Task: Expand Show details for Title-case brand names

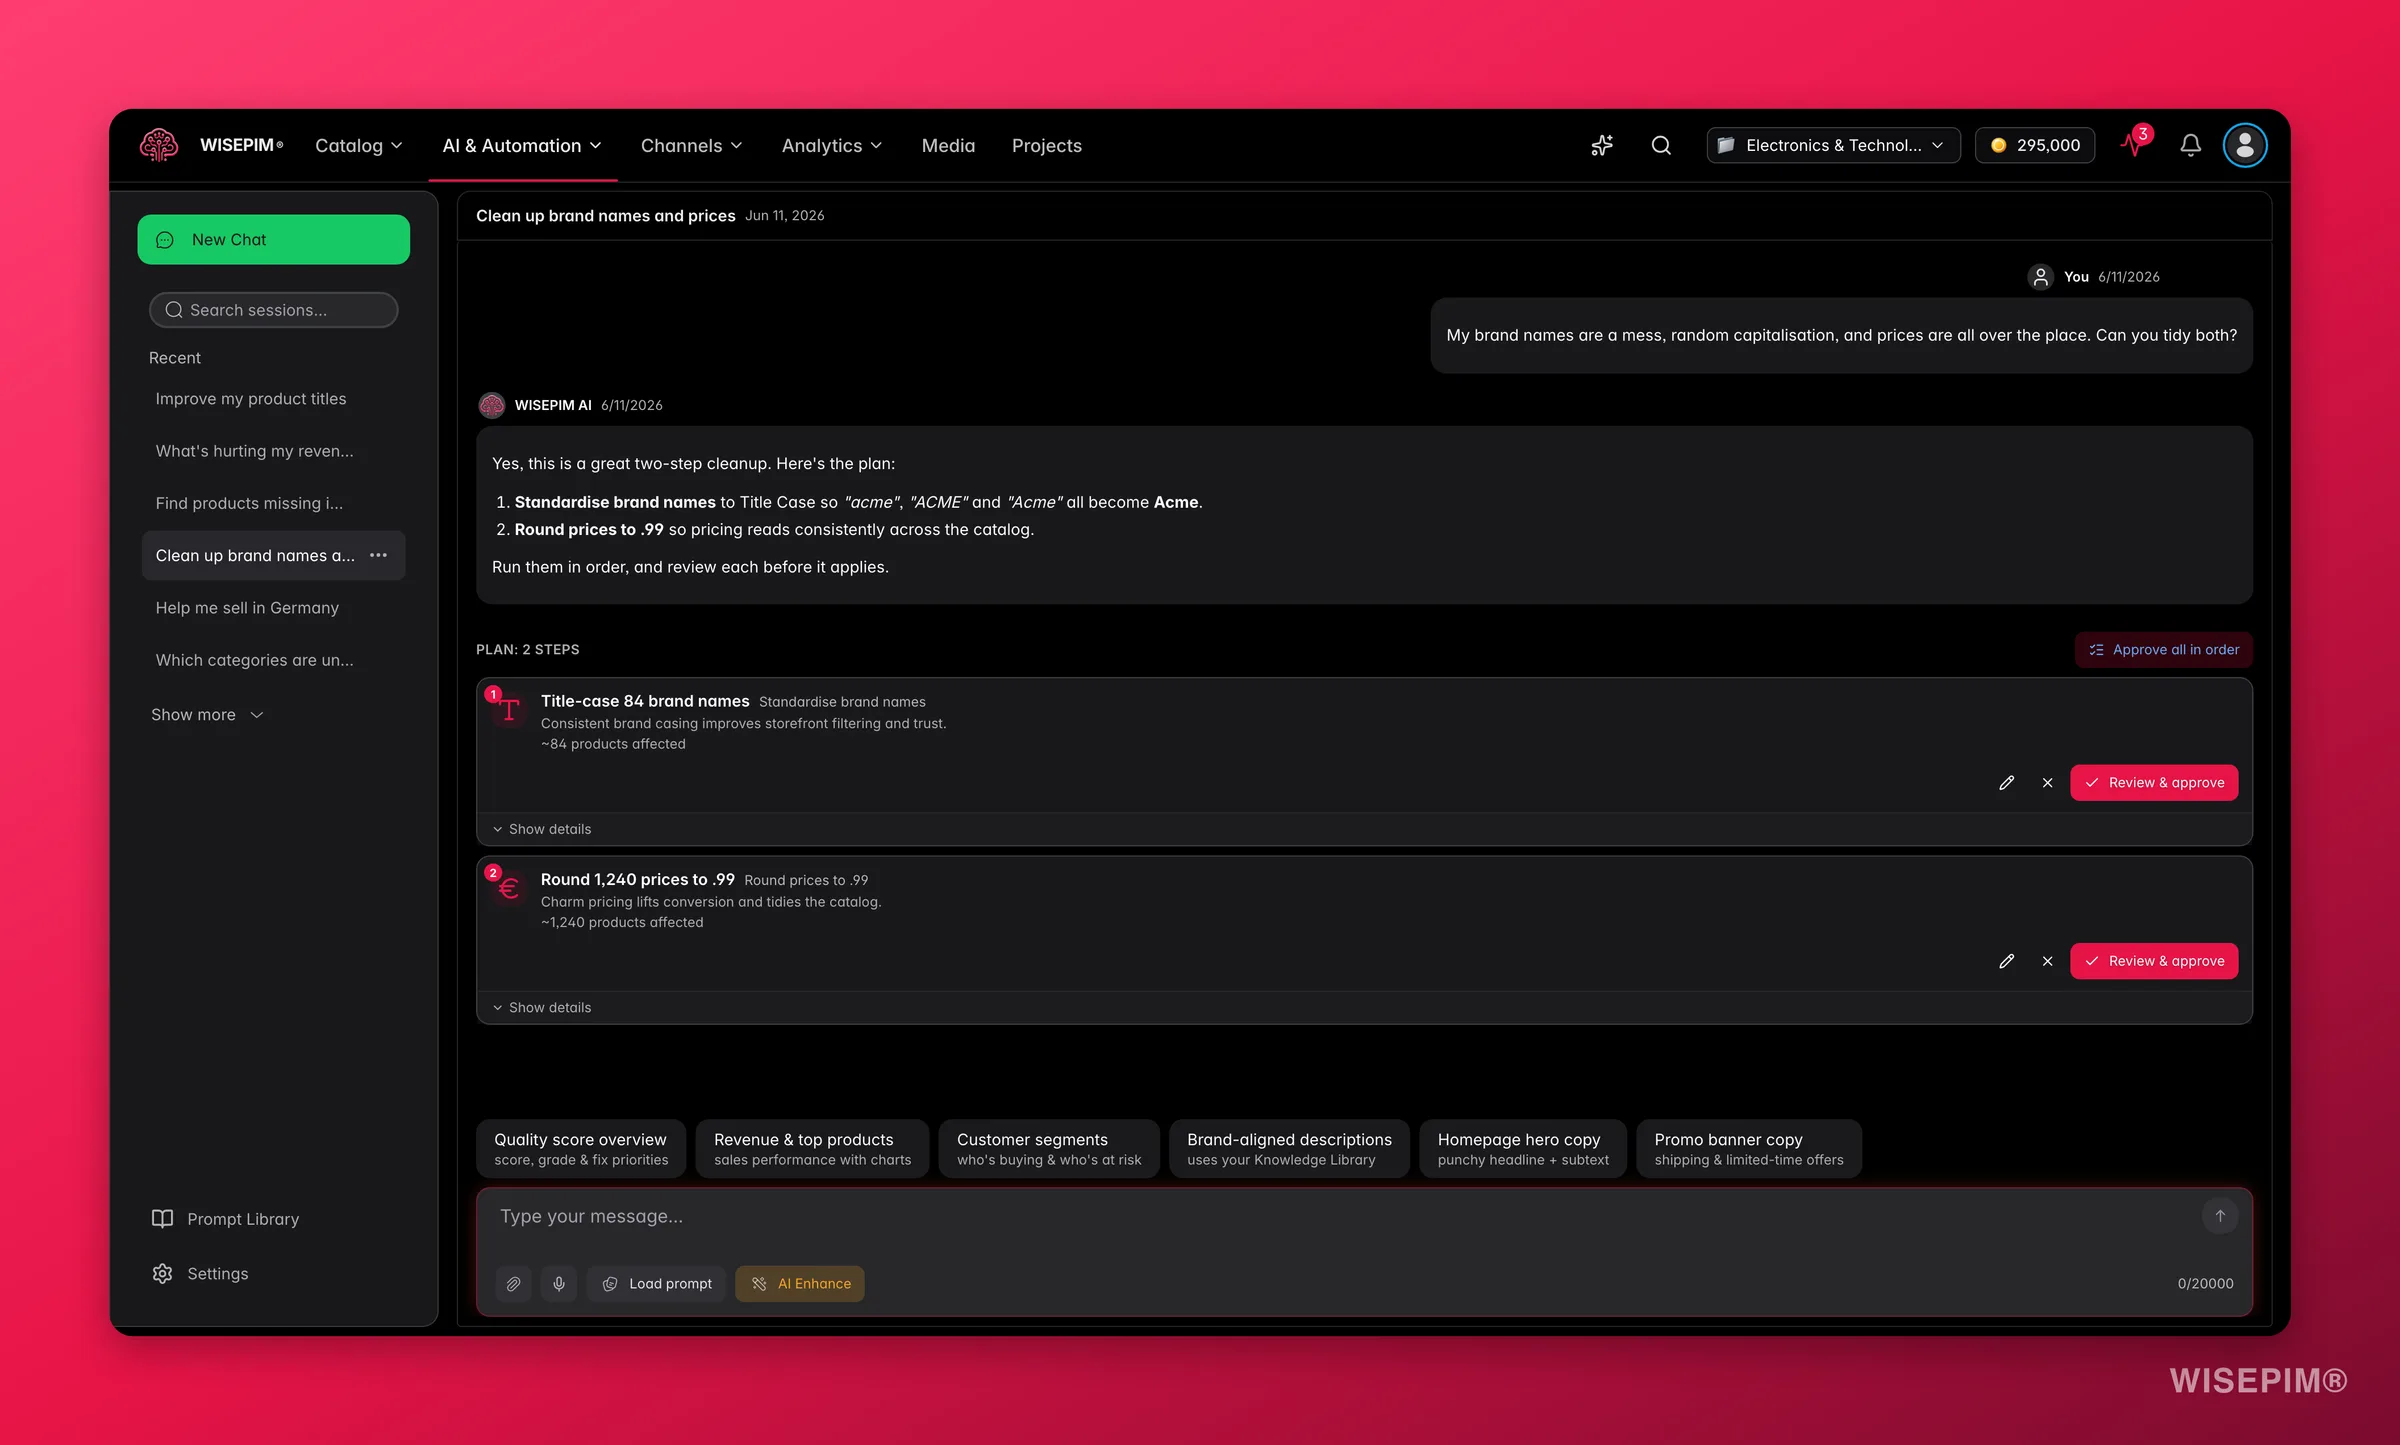Action: click(542, 829)
